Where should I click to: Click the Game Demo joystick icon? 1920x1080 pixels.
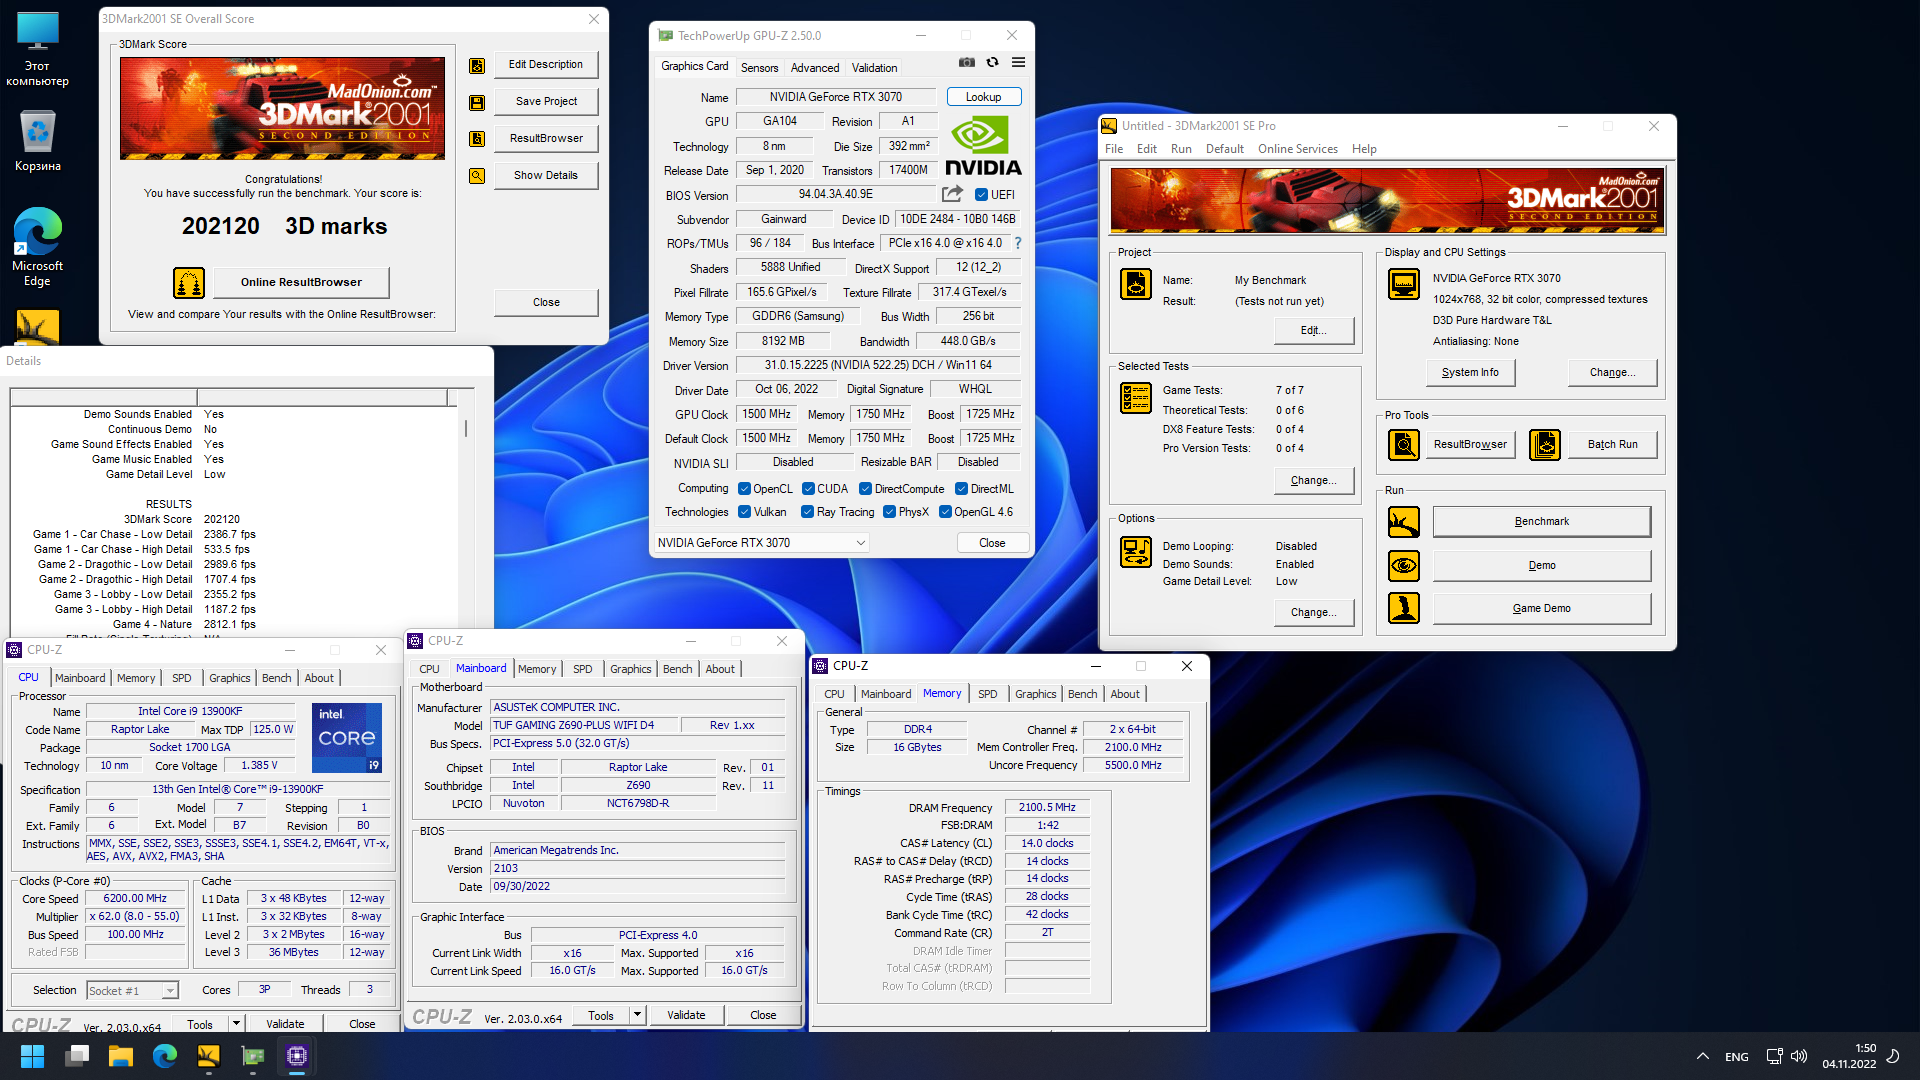(1404, 608)
